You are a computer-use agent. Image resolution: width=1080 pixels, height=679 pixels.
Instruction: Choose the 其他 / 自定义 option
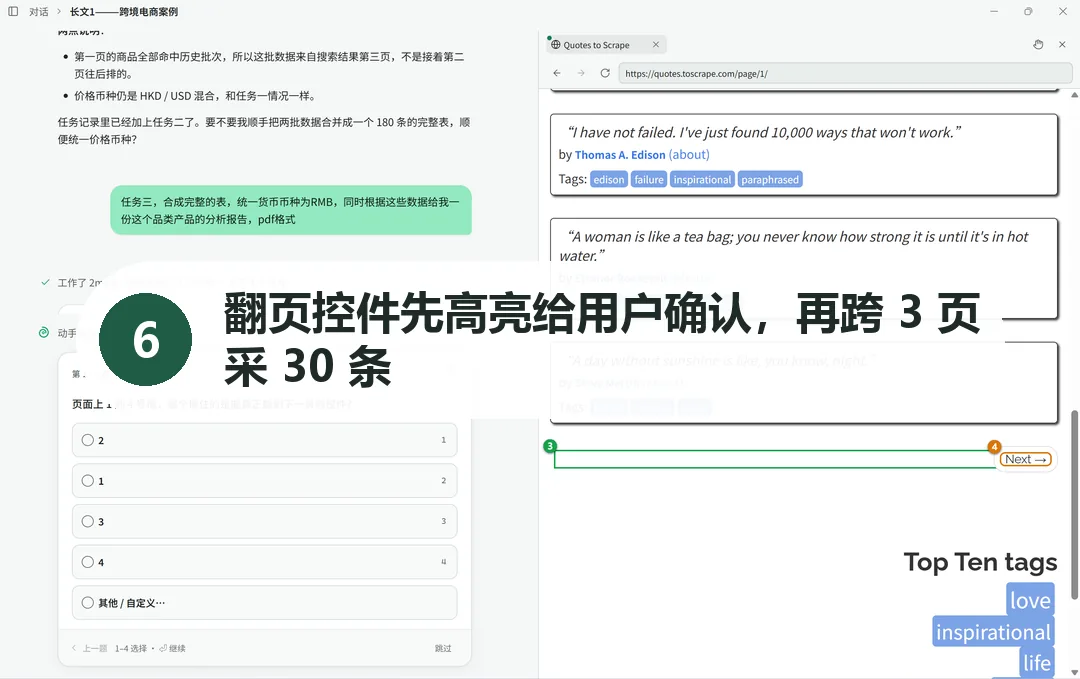tap(264, 603)
